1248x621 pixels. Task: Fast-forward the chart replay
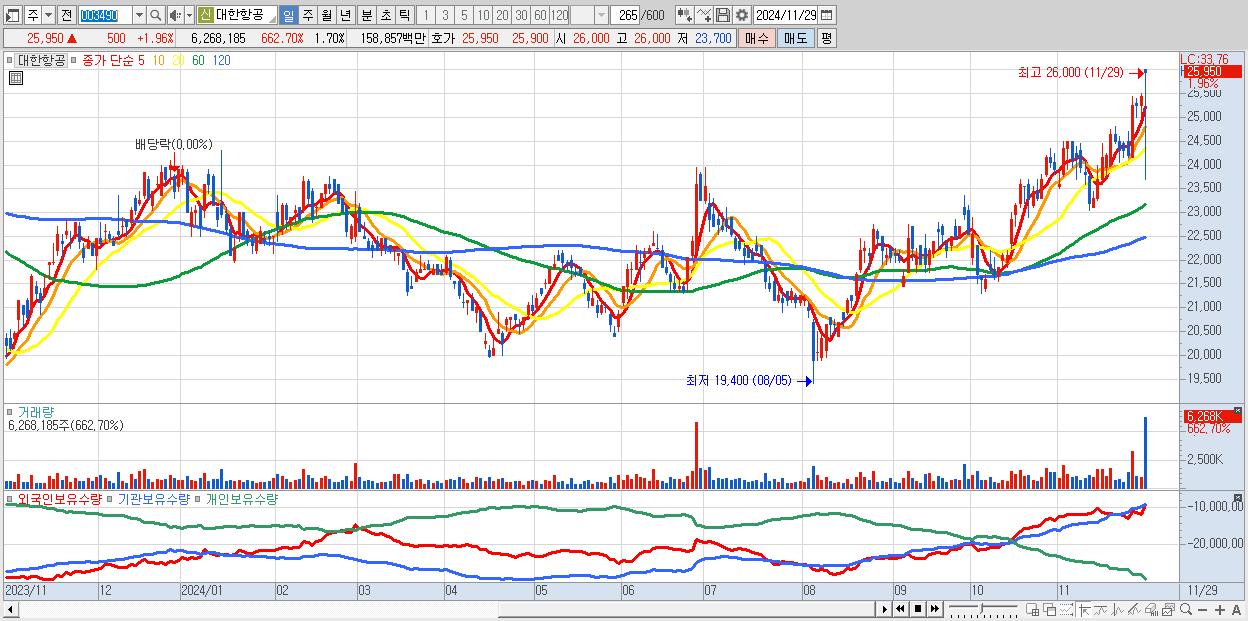pos(934,609)
